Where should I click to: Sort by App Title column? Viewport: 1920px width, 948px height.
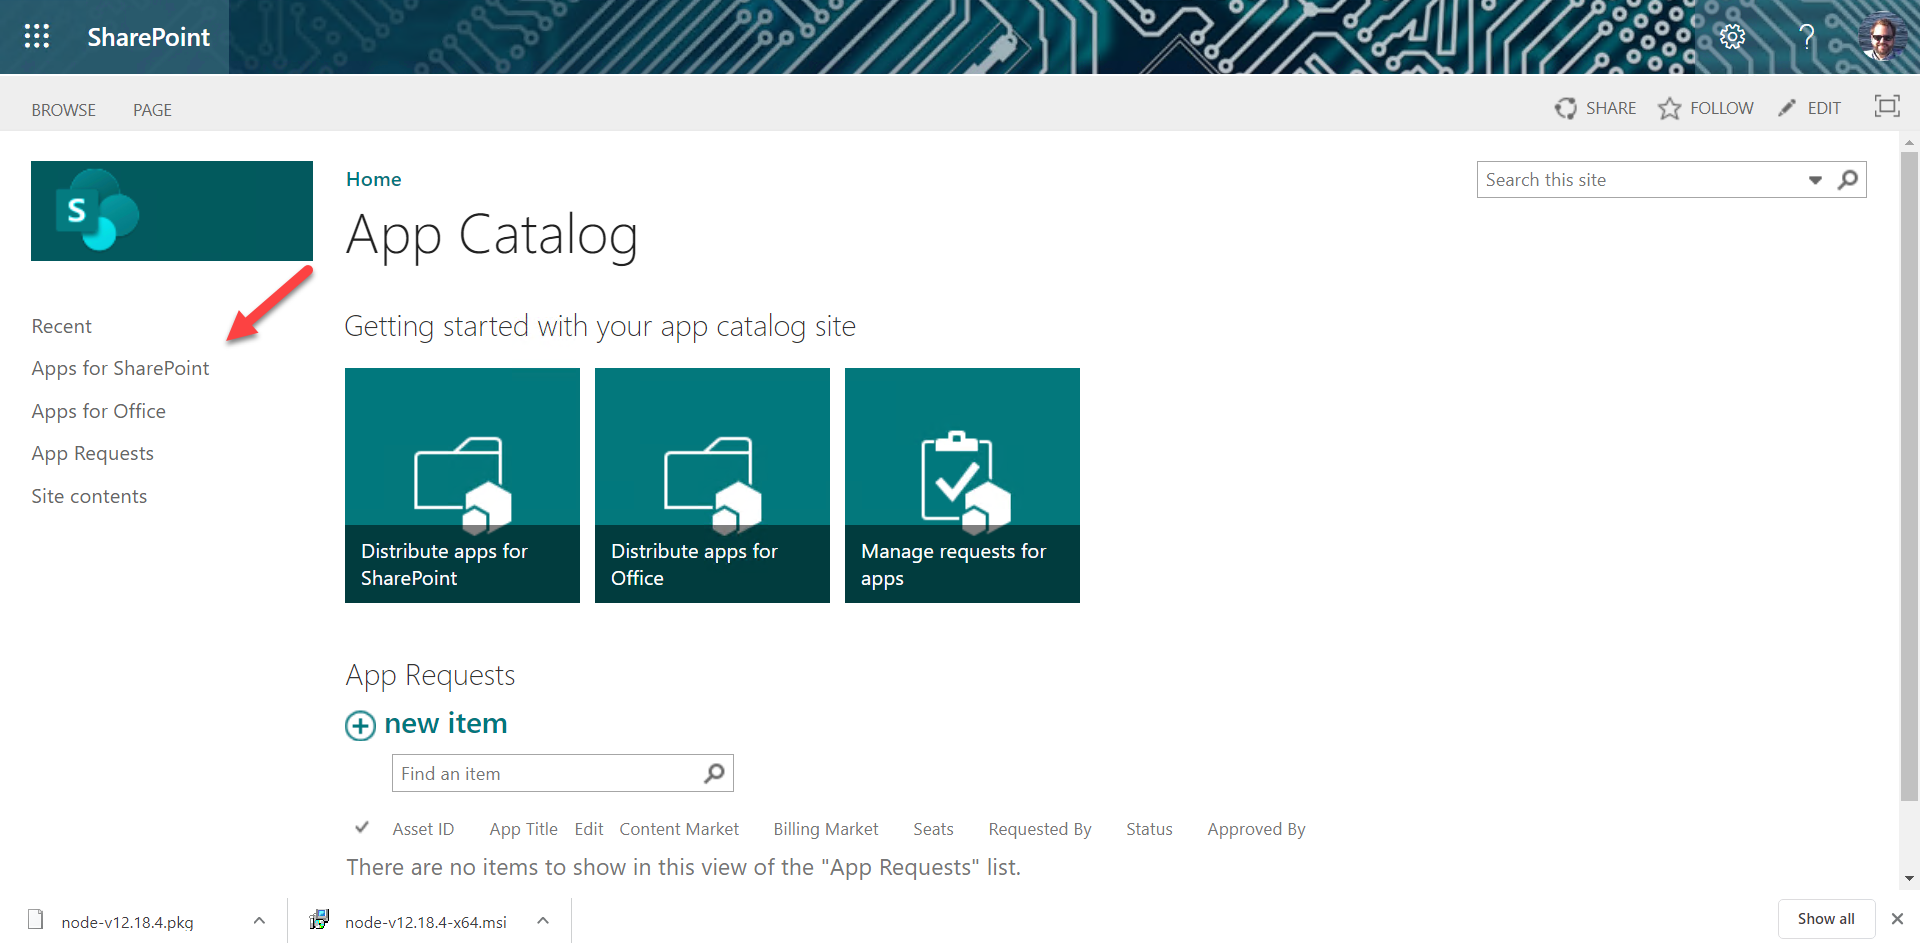pyautogui.click(x=523, y=829)
